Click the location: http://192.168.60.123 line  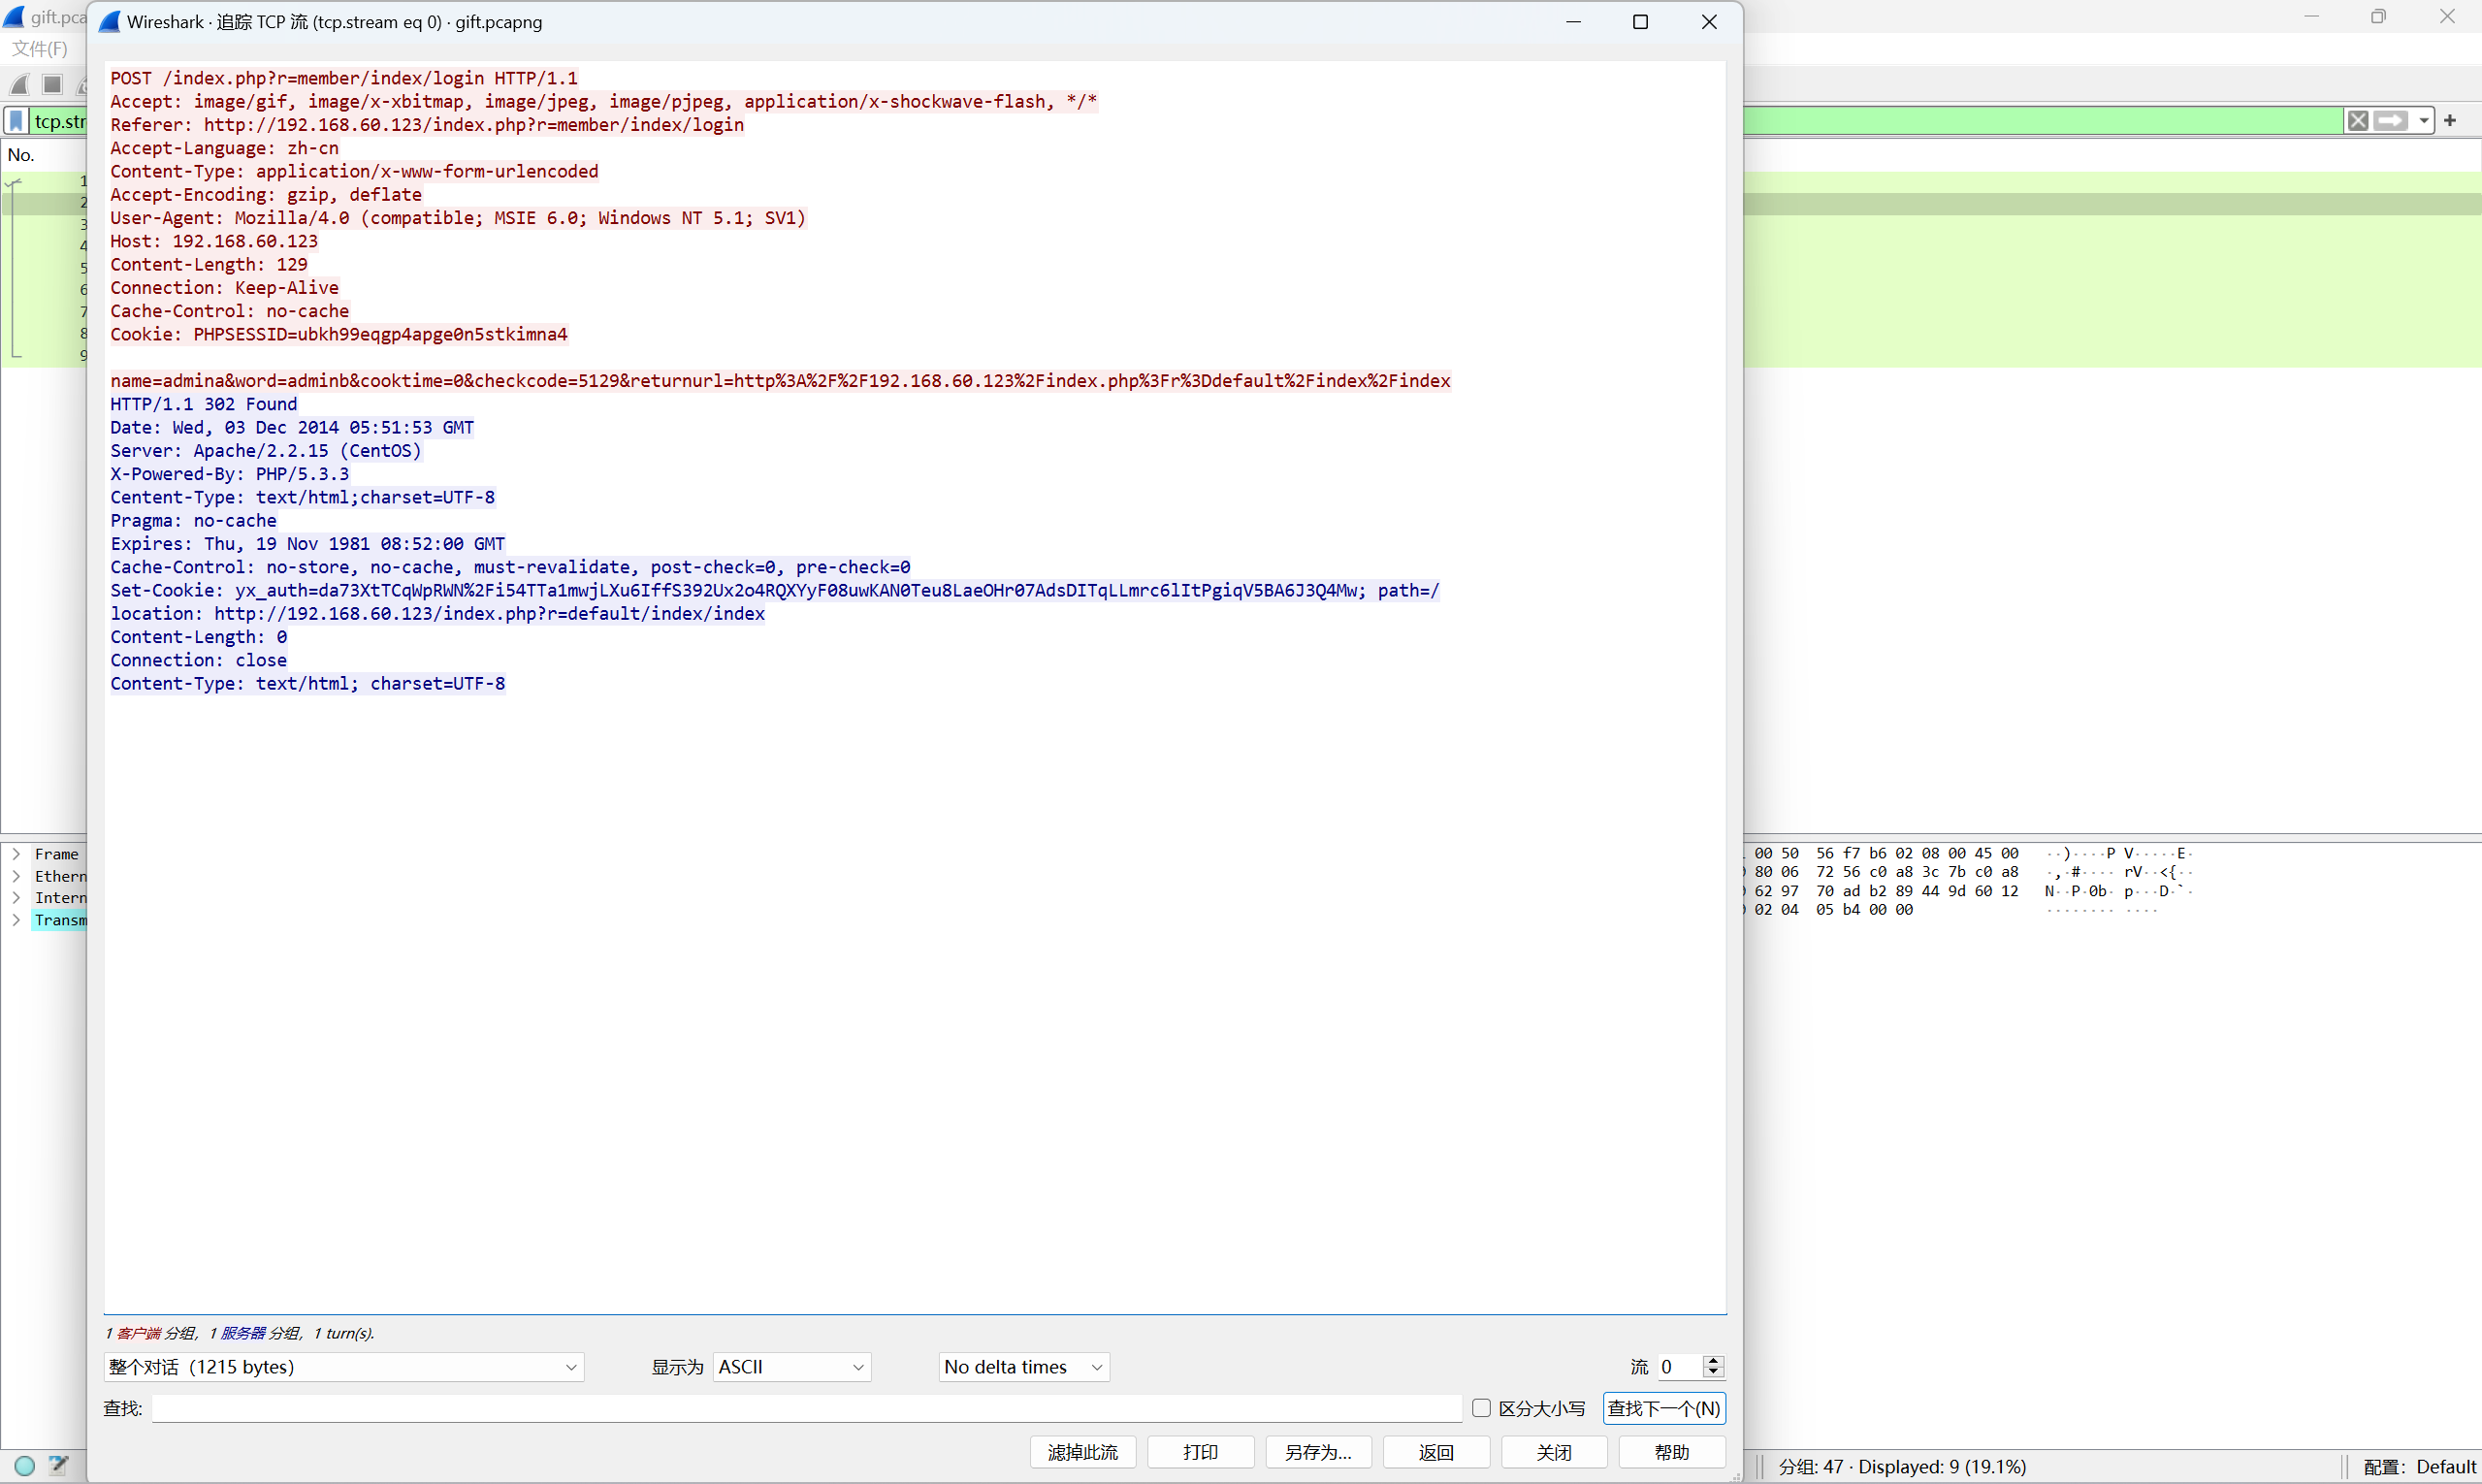438,614
